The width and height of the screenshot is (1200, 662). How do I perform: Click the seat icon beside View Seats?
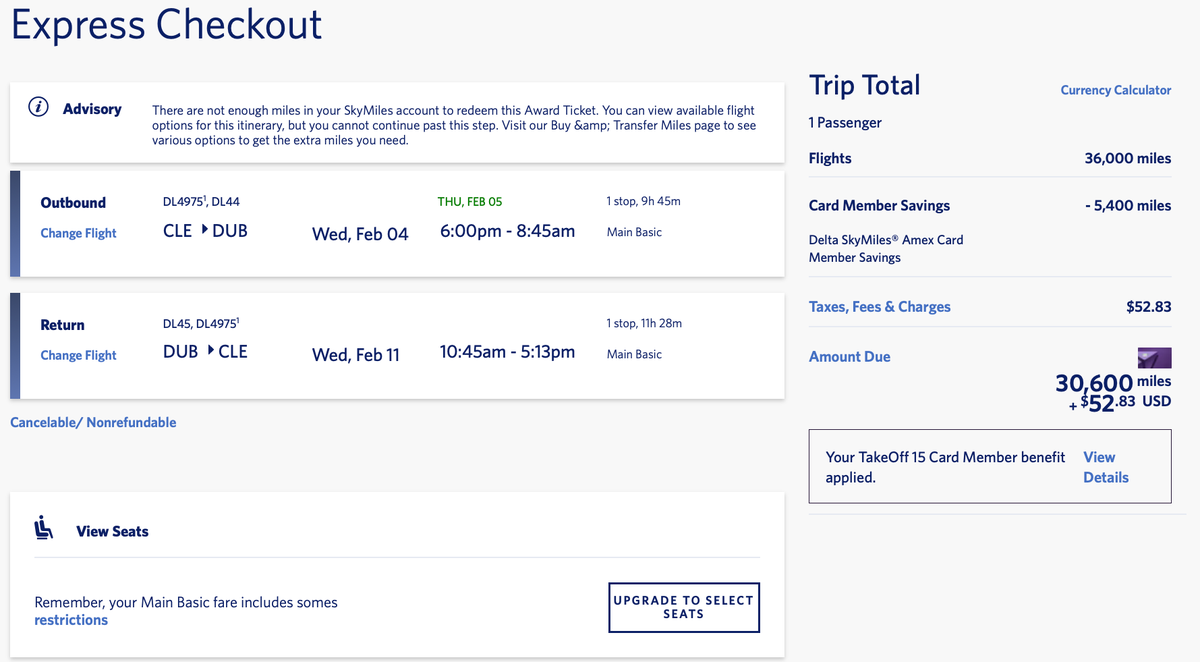44,528
